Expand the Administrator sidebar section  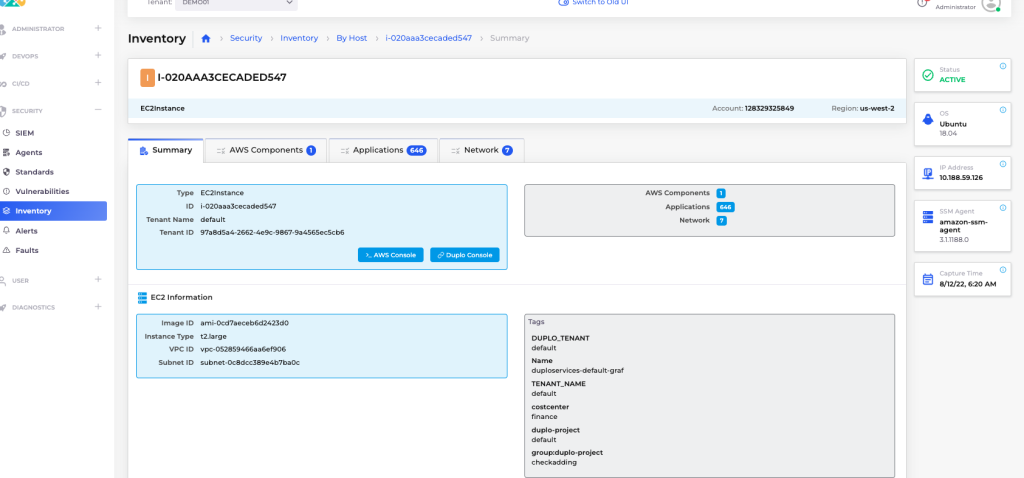click(x=98, y=28)
